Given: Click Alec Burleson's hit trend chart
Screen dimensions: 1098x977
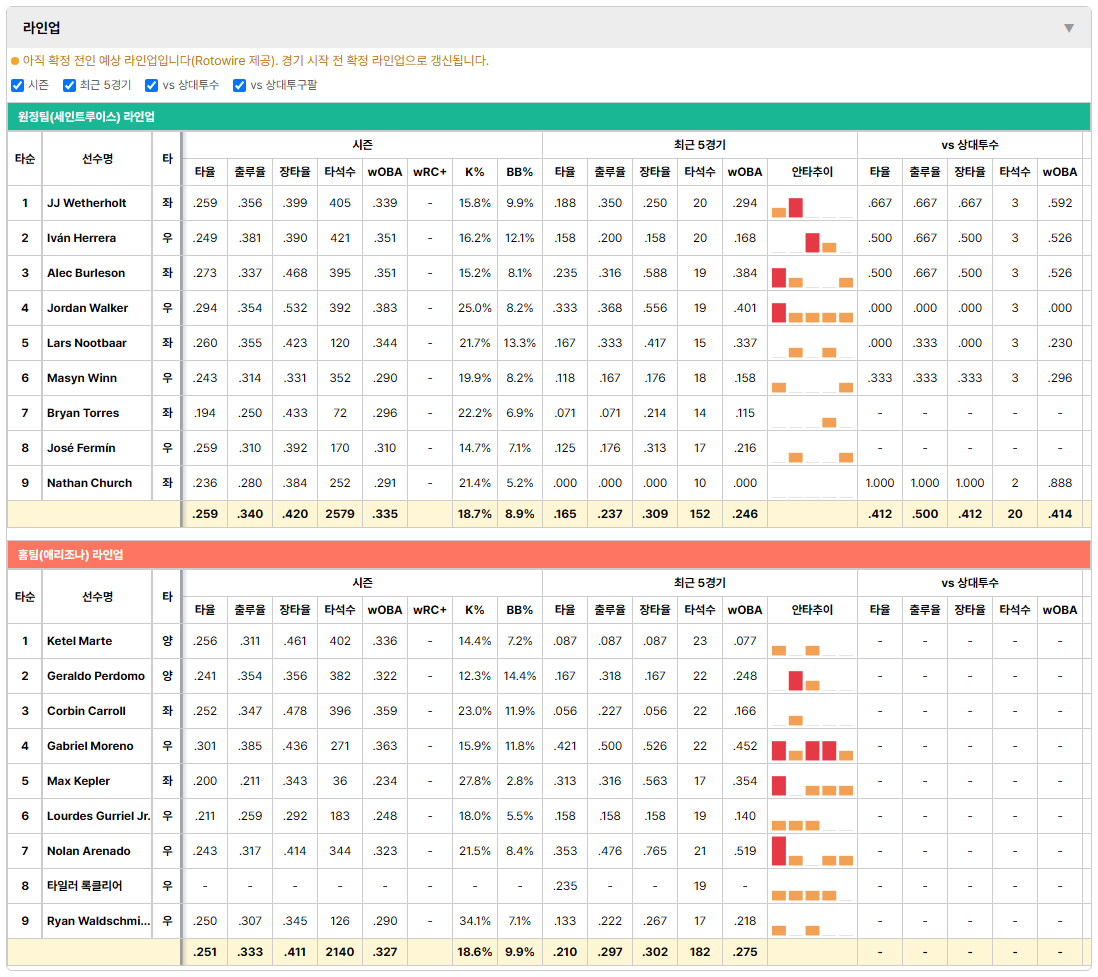Looking at the screenshot, I should 812,274.
